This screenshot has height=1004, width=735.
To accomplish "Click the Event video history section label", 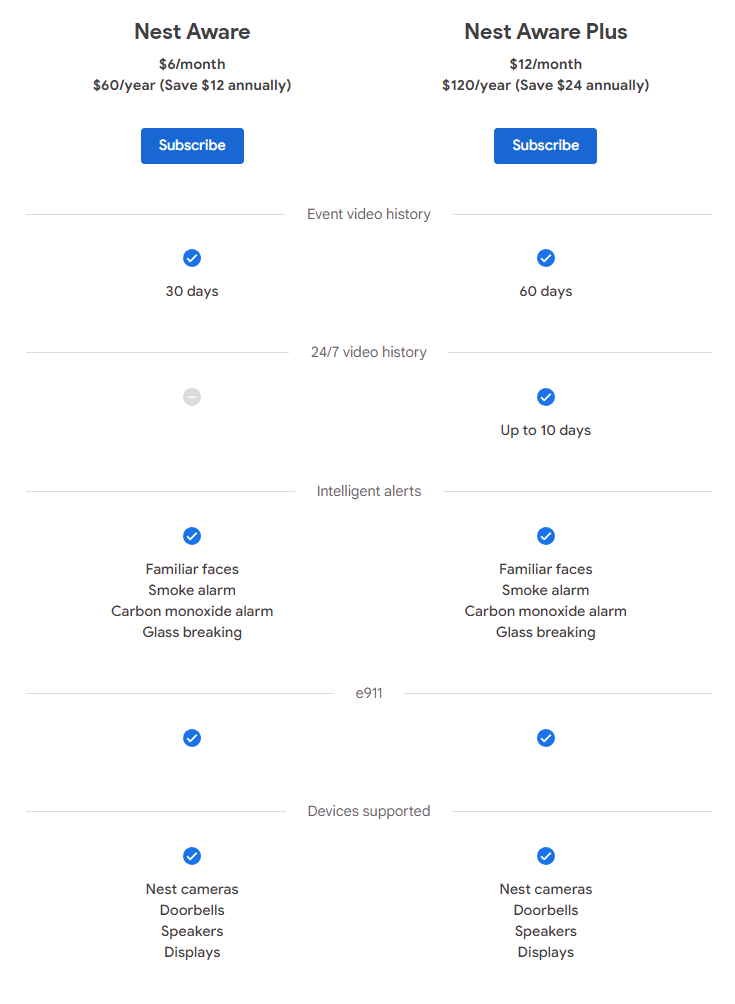I will [x=369, y=214].
